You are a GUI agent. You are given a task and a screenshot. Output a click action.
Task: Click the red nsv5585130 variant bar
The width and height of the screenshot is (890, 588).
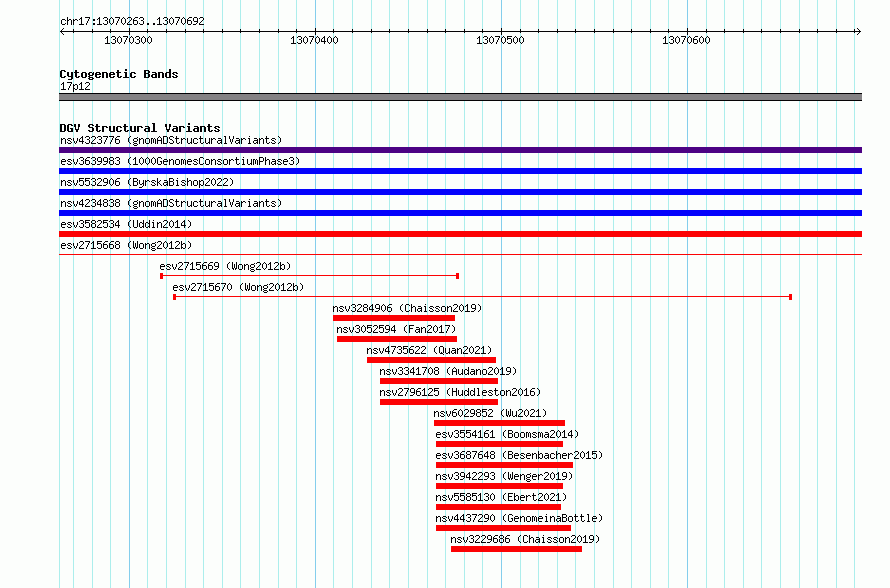(x=498, y=507)
